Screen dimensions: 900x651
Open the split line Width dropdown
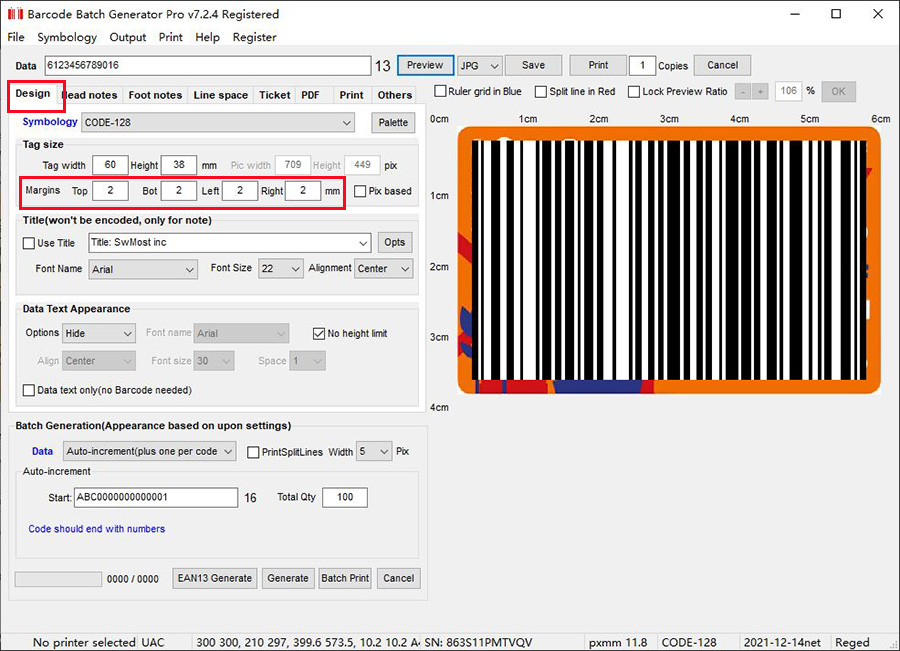click(x=374, y=452)
